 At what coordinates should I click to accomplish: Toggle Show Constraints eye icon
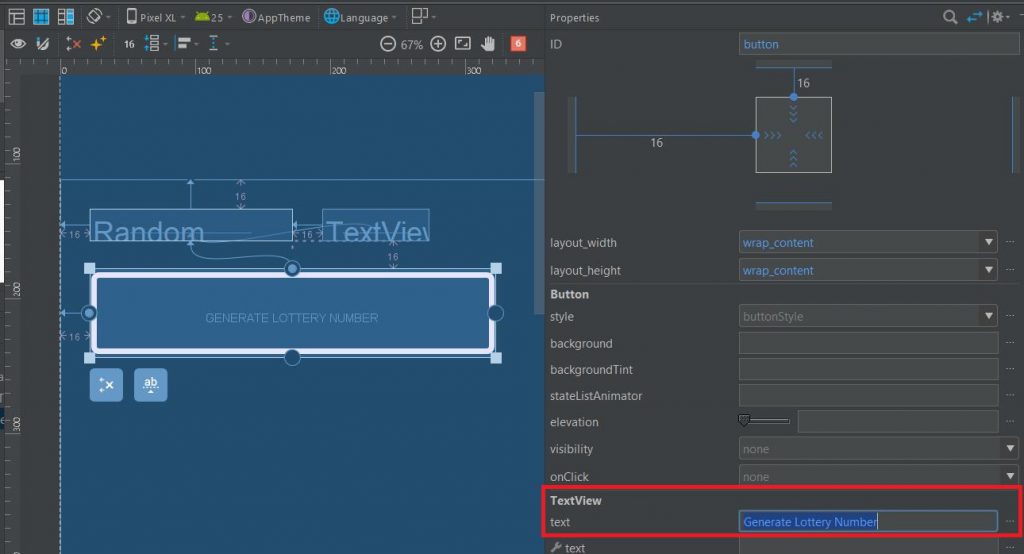click(17, 44)
